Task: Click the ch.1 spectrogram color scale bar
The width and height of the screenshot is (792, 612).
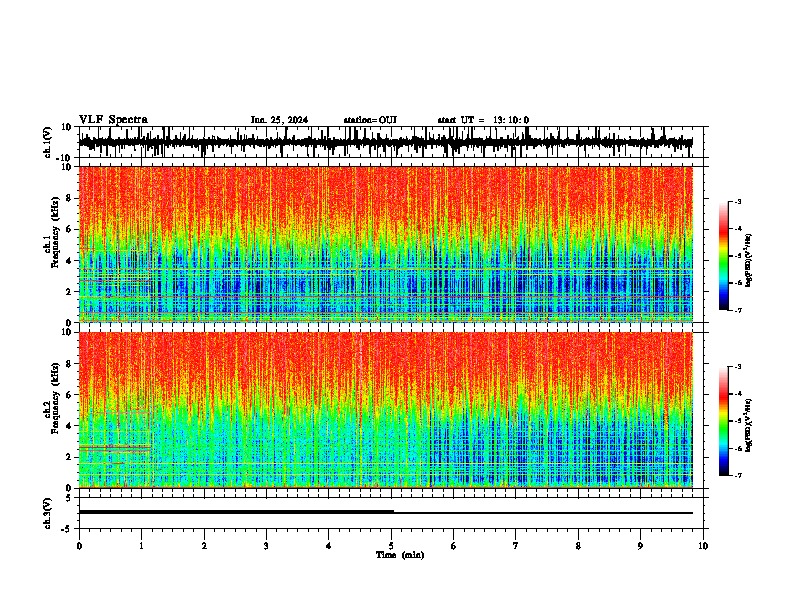Action: click(724, 256)
